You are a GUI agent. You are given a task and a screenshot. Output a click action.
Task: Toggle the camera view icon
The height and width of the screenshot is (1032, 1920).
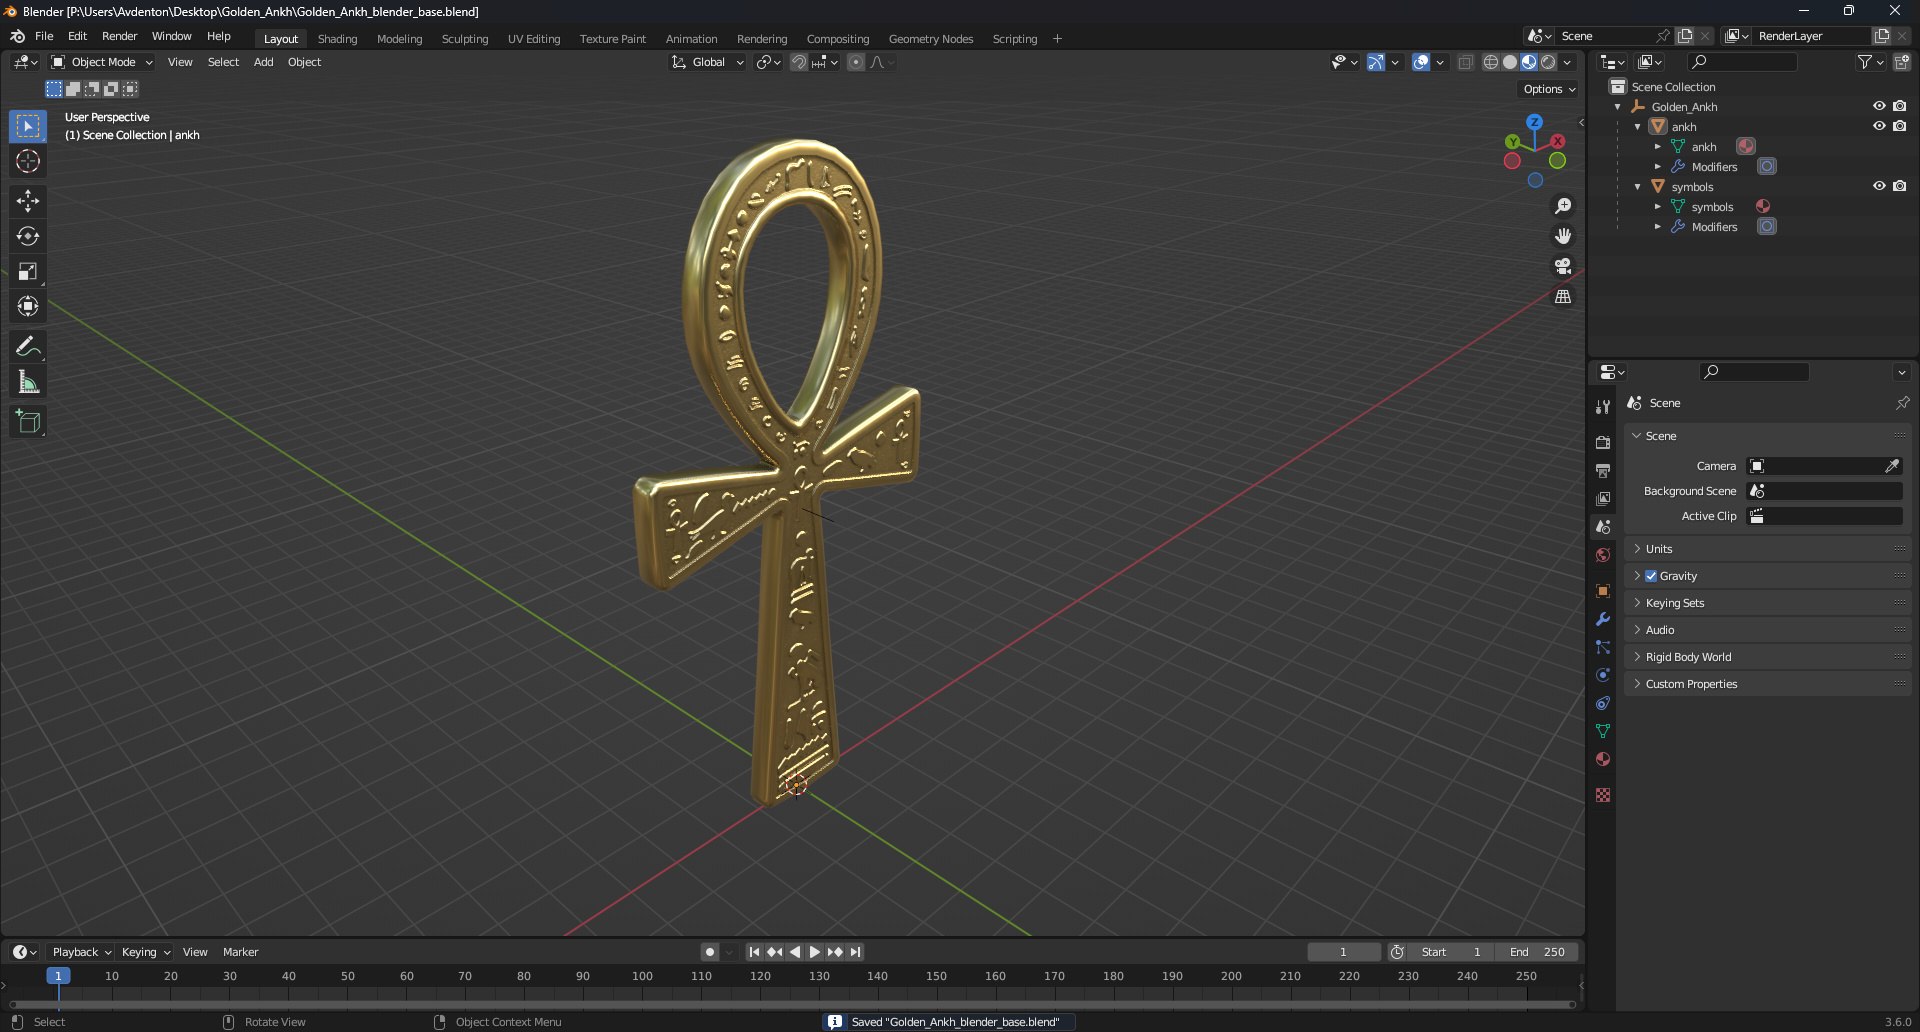pyautogui.click(x=1563, y=266)
